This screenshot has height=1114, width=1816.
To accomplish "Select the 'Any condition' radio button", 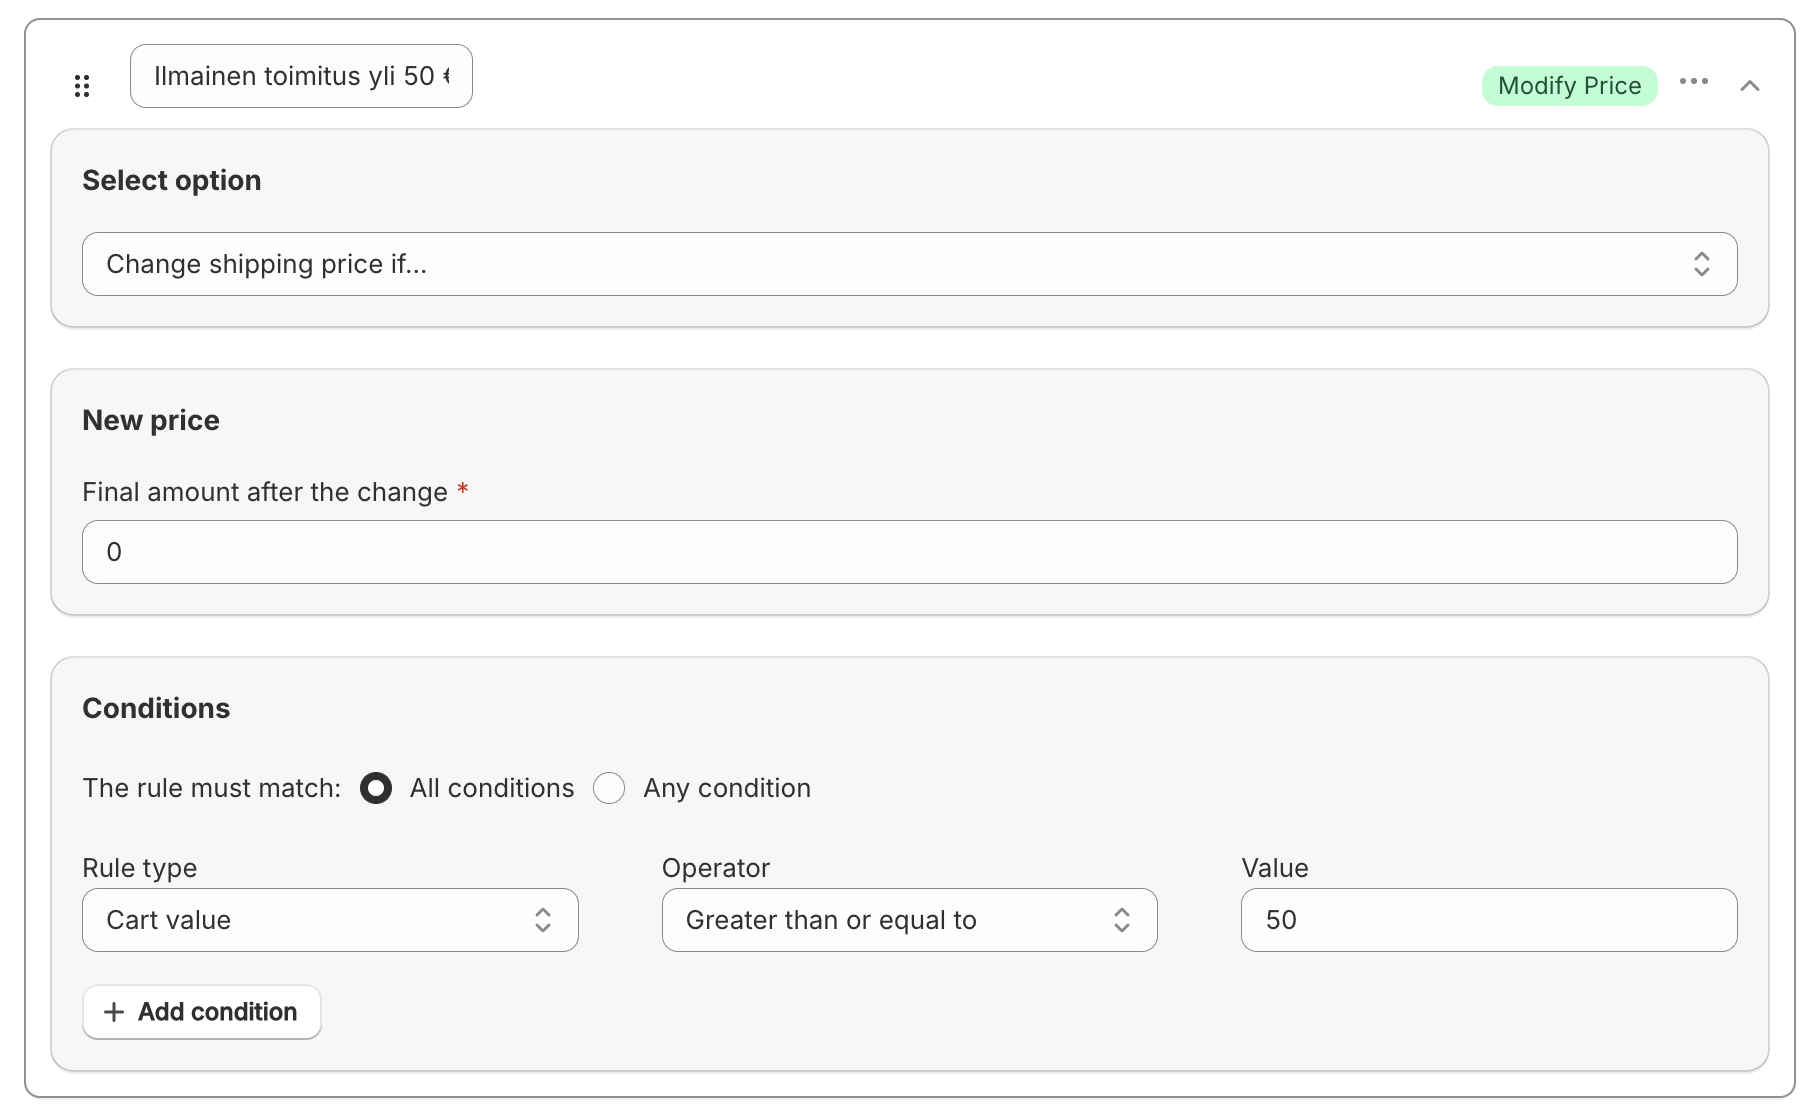I will tap(609, 788).
